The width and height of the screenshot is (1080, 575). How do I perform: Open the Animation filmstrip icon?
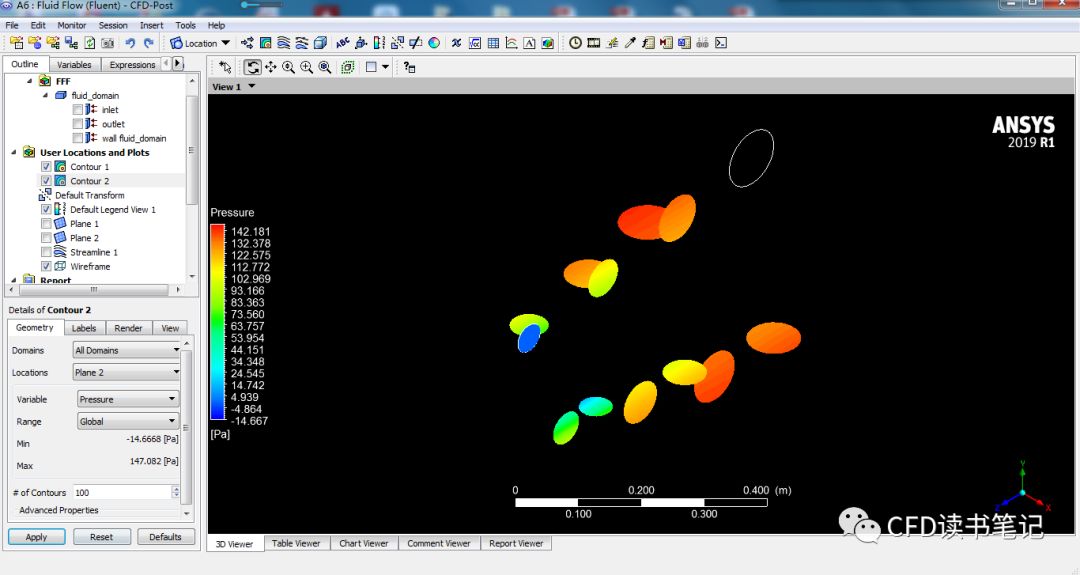point(593,43)
